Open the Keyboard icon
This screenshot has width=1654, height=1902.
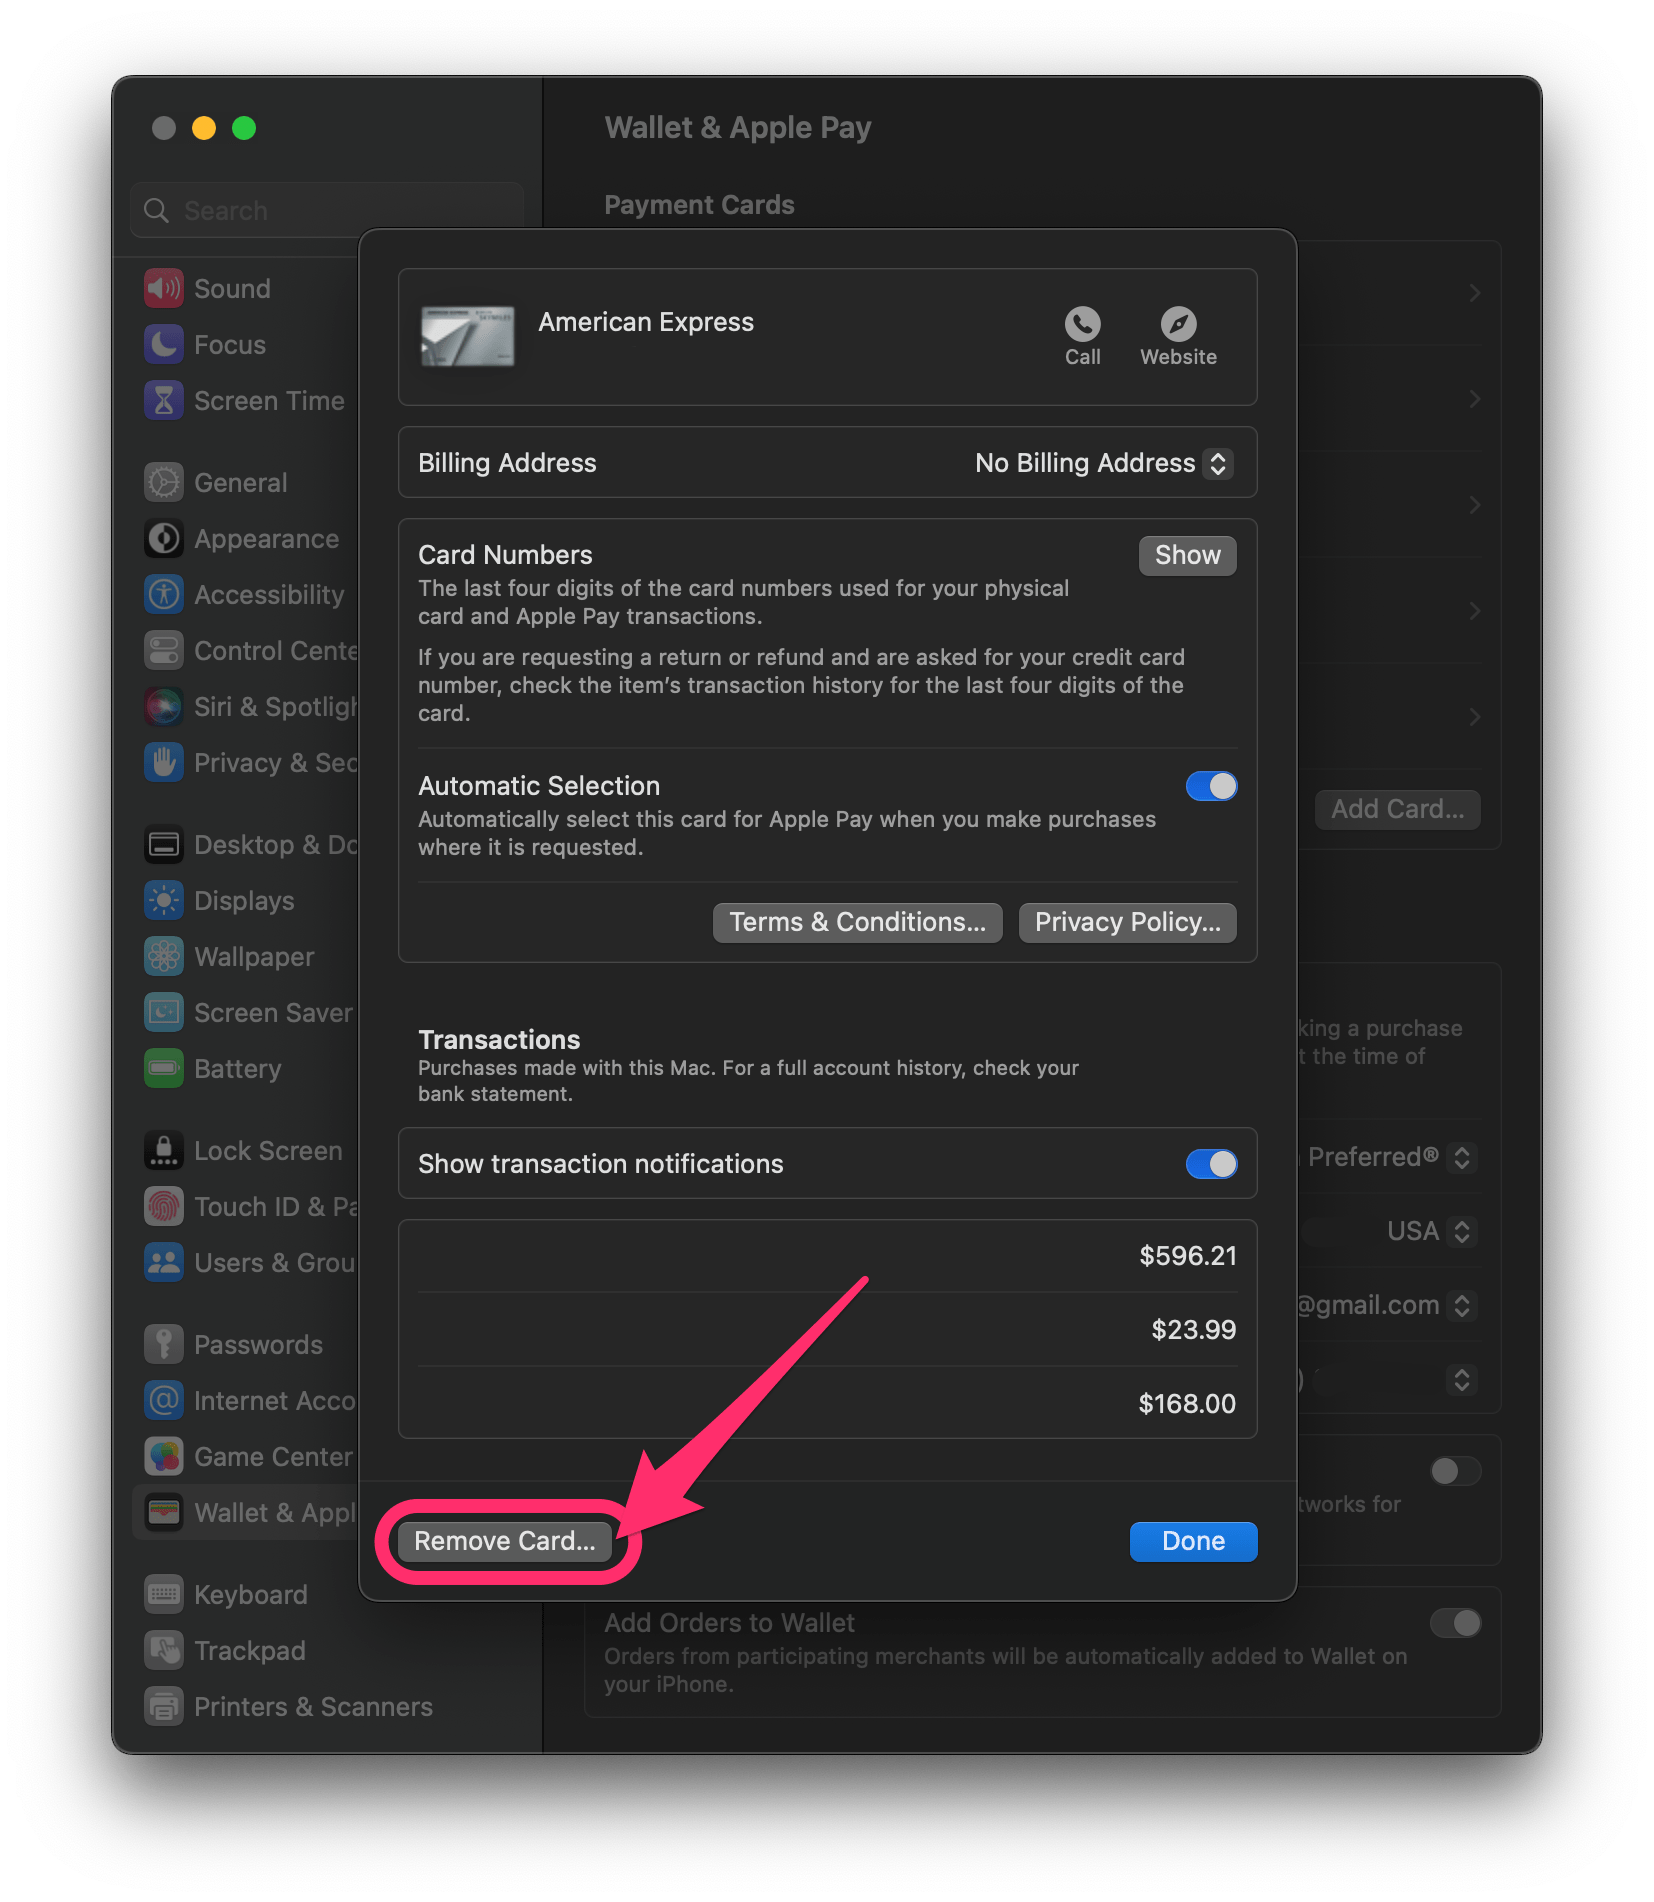[x=164, y=1594]
